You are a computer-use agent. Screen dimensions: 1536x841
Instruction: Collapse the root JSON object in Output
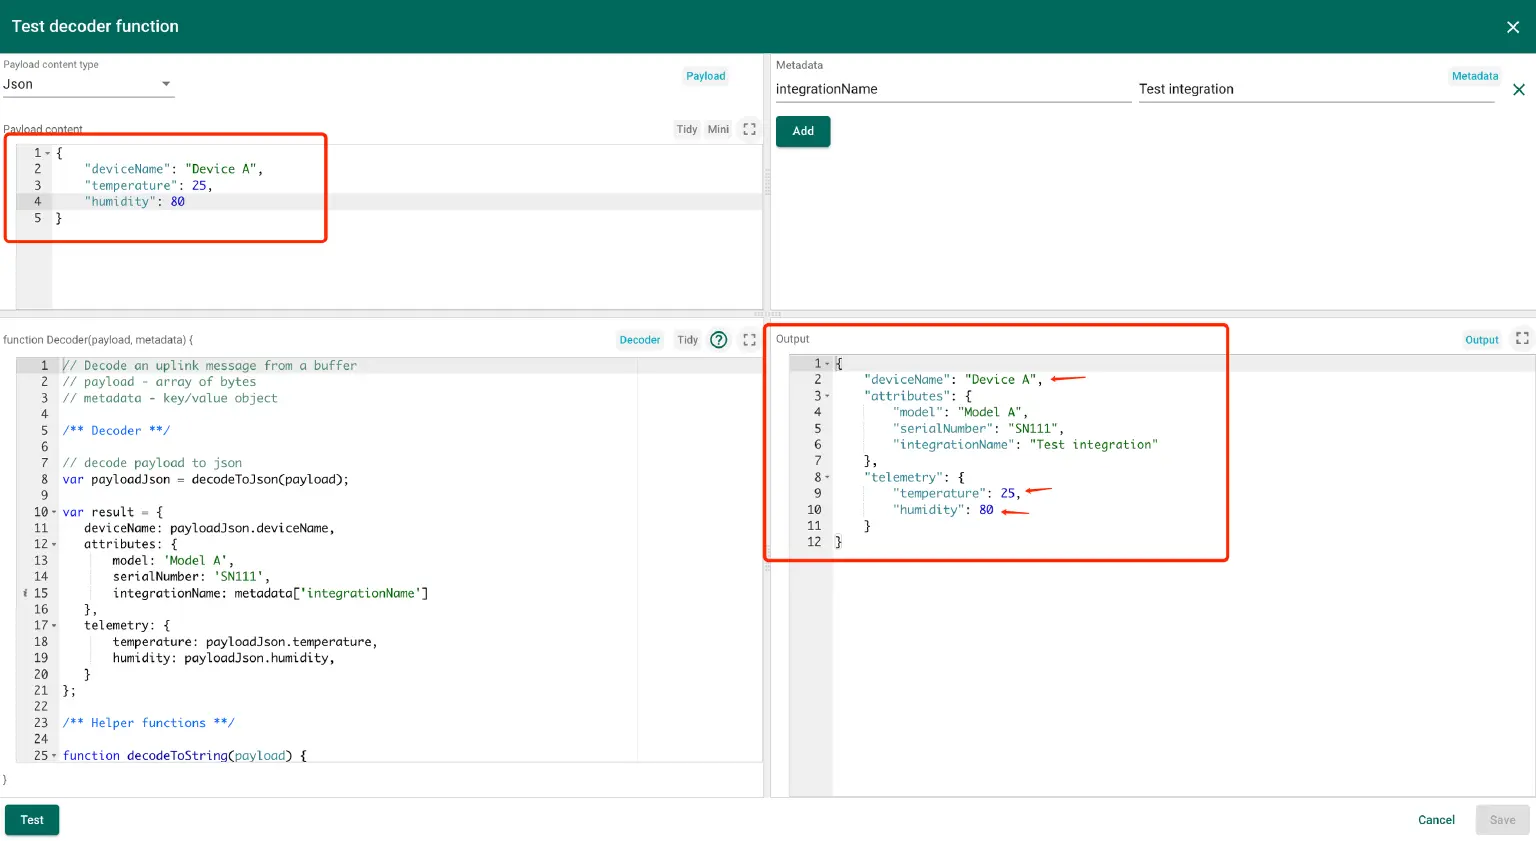(828, 362)
